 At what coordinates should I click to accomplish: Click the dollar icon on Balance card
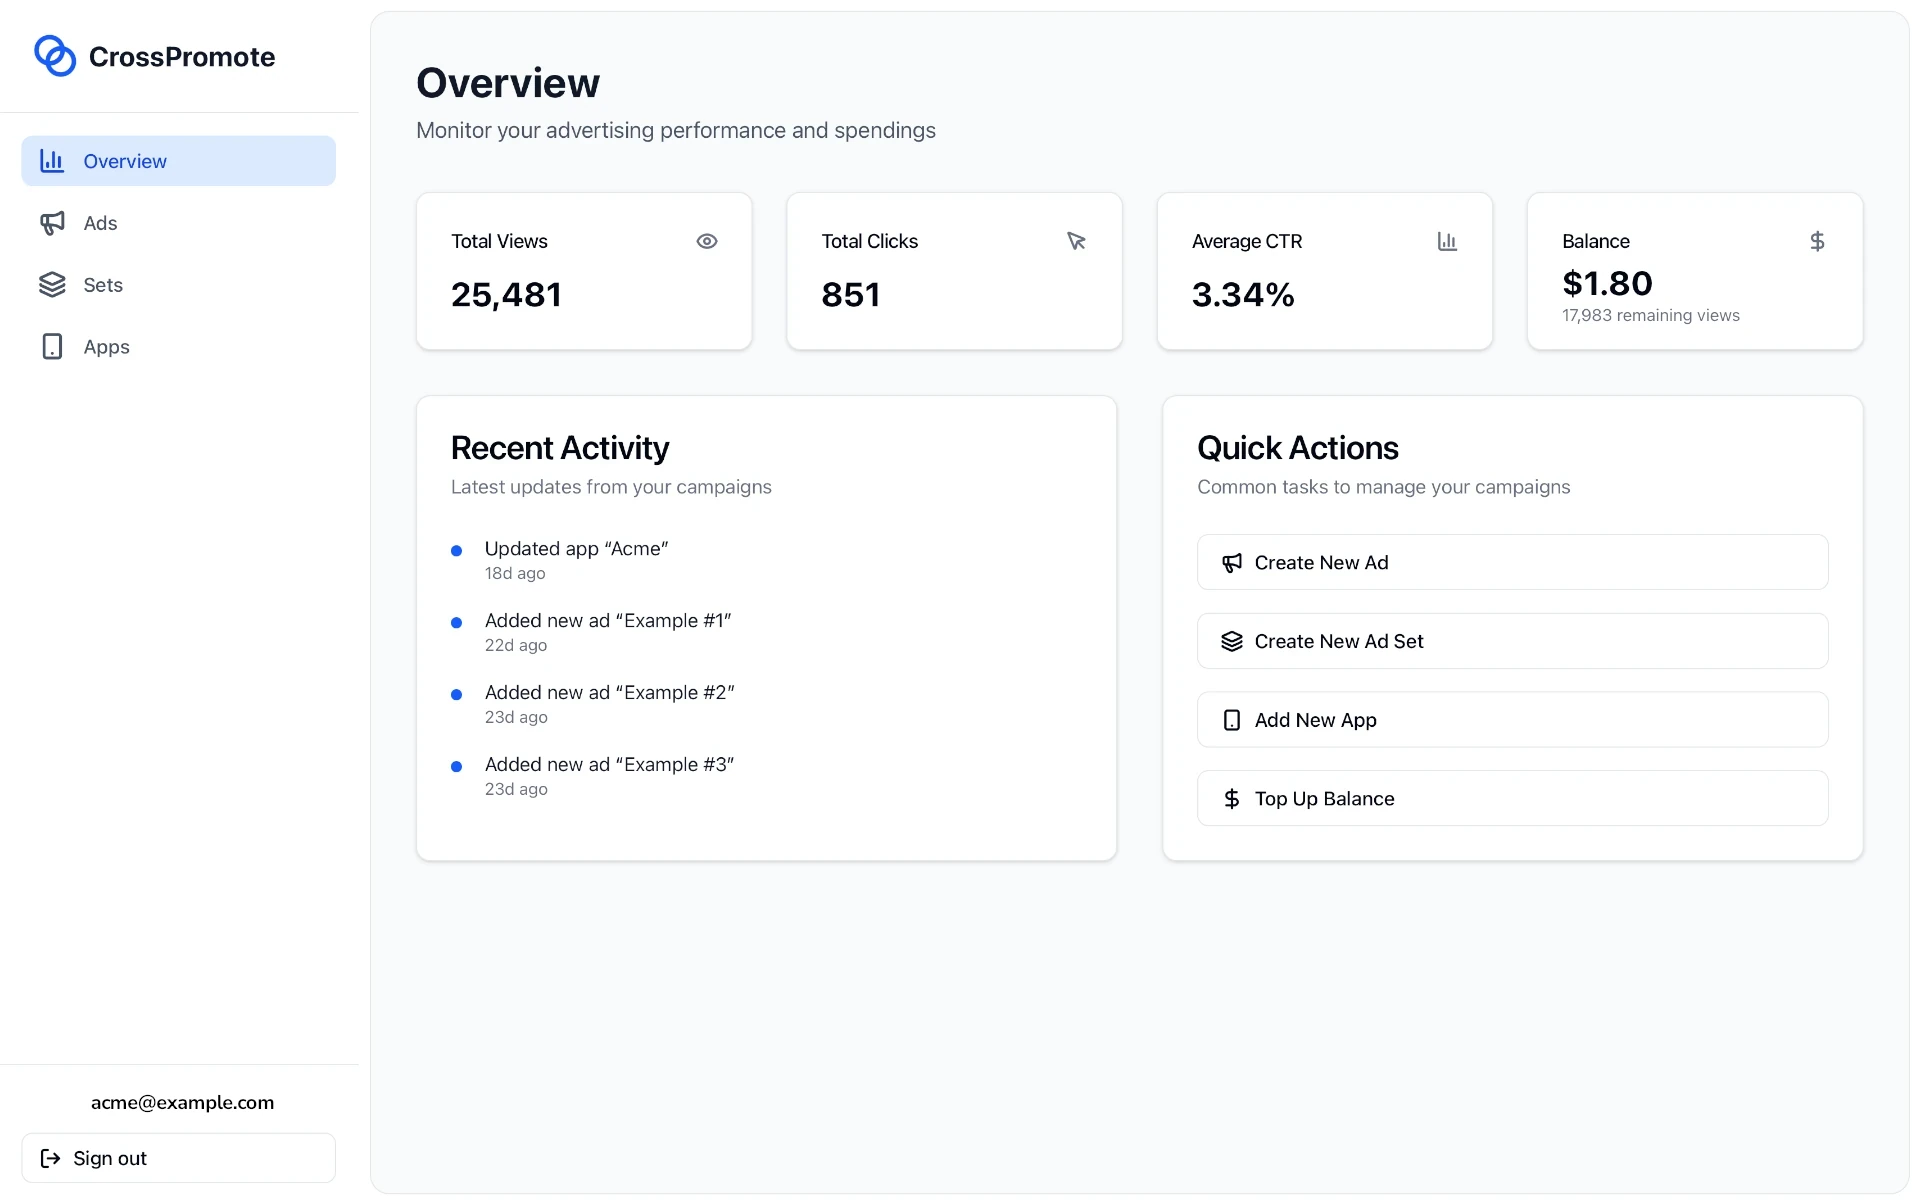(1817, 241)
